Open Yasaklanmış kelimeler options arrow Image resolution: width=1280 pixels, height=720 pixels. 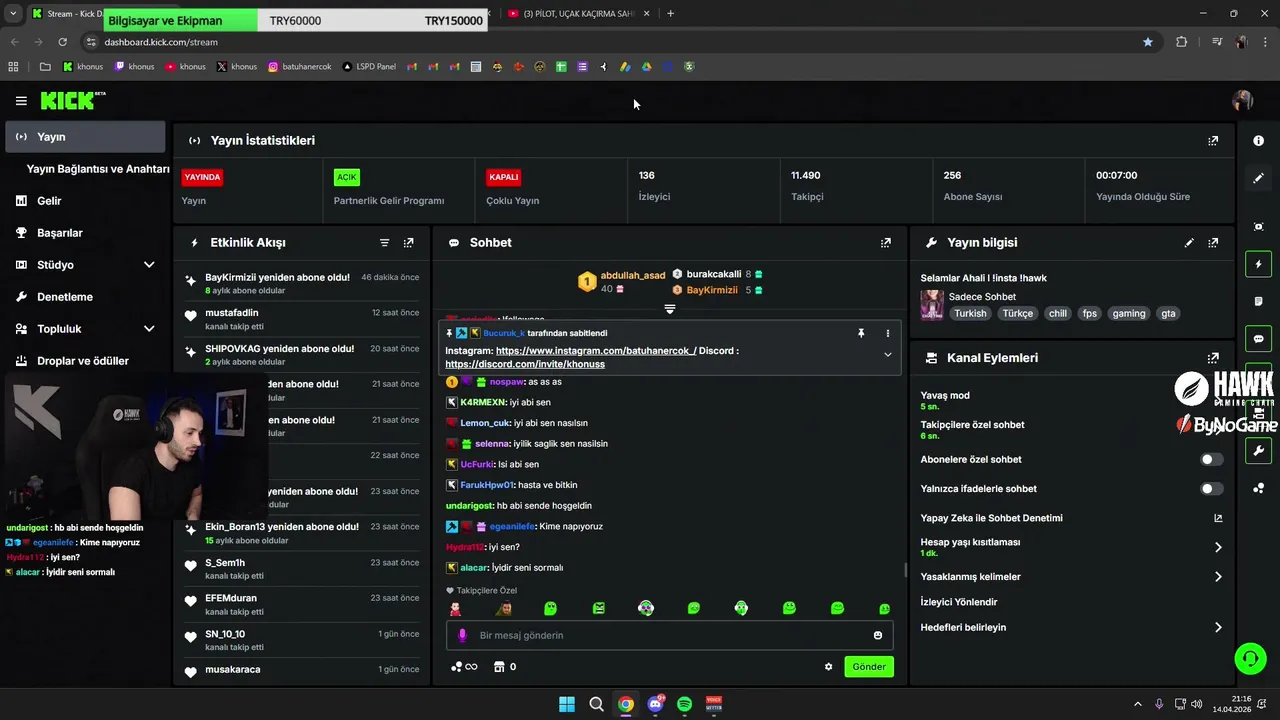pos(1218,577)
